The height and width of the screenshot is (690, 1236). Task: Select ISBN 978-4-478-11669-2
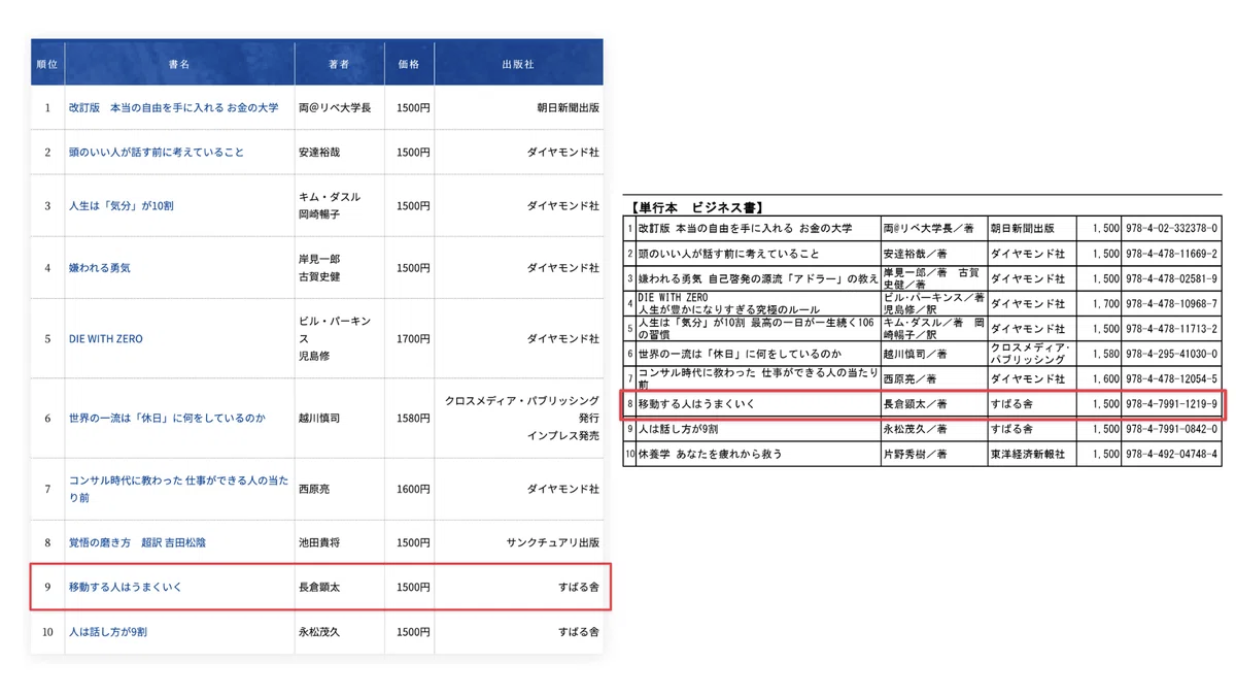tap(1171, 254)
